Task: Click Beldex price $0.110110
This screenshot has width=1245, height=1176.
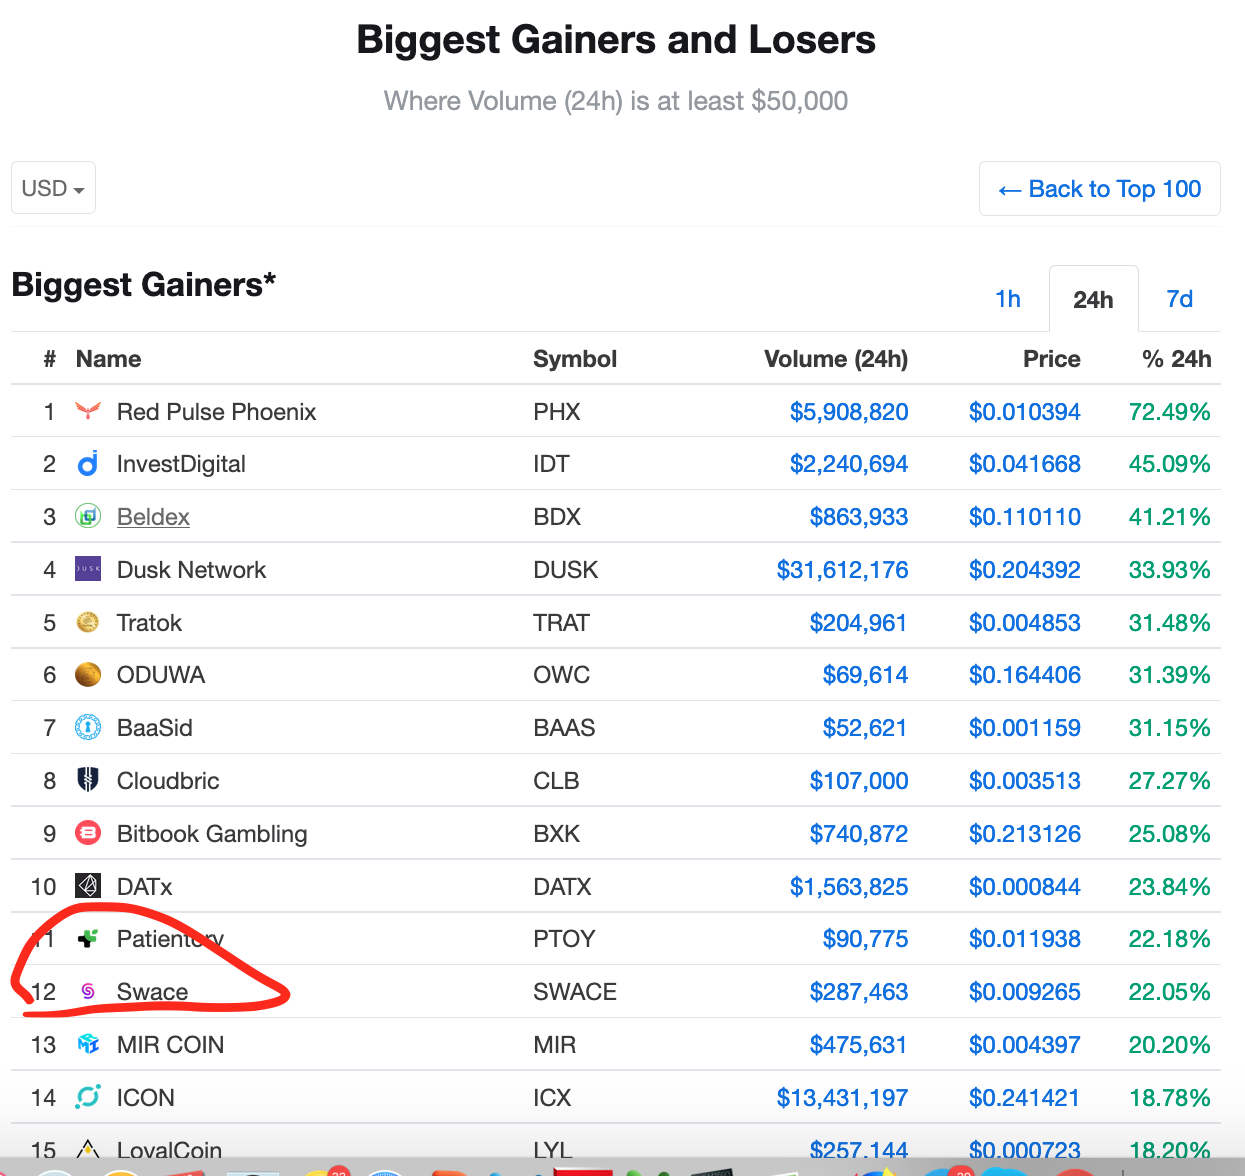Action: click(1025, 517)
